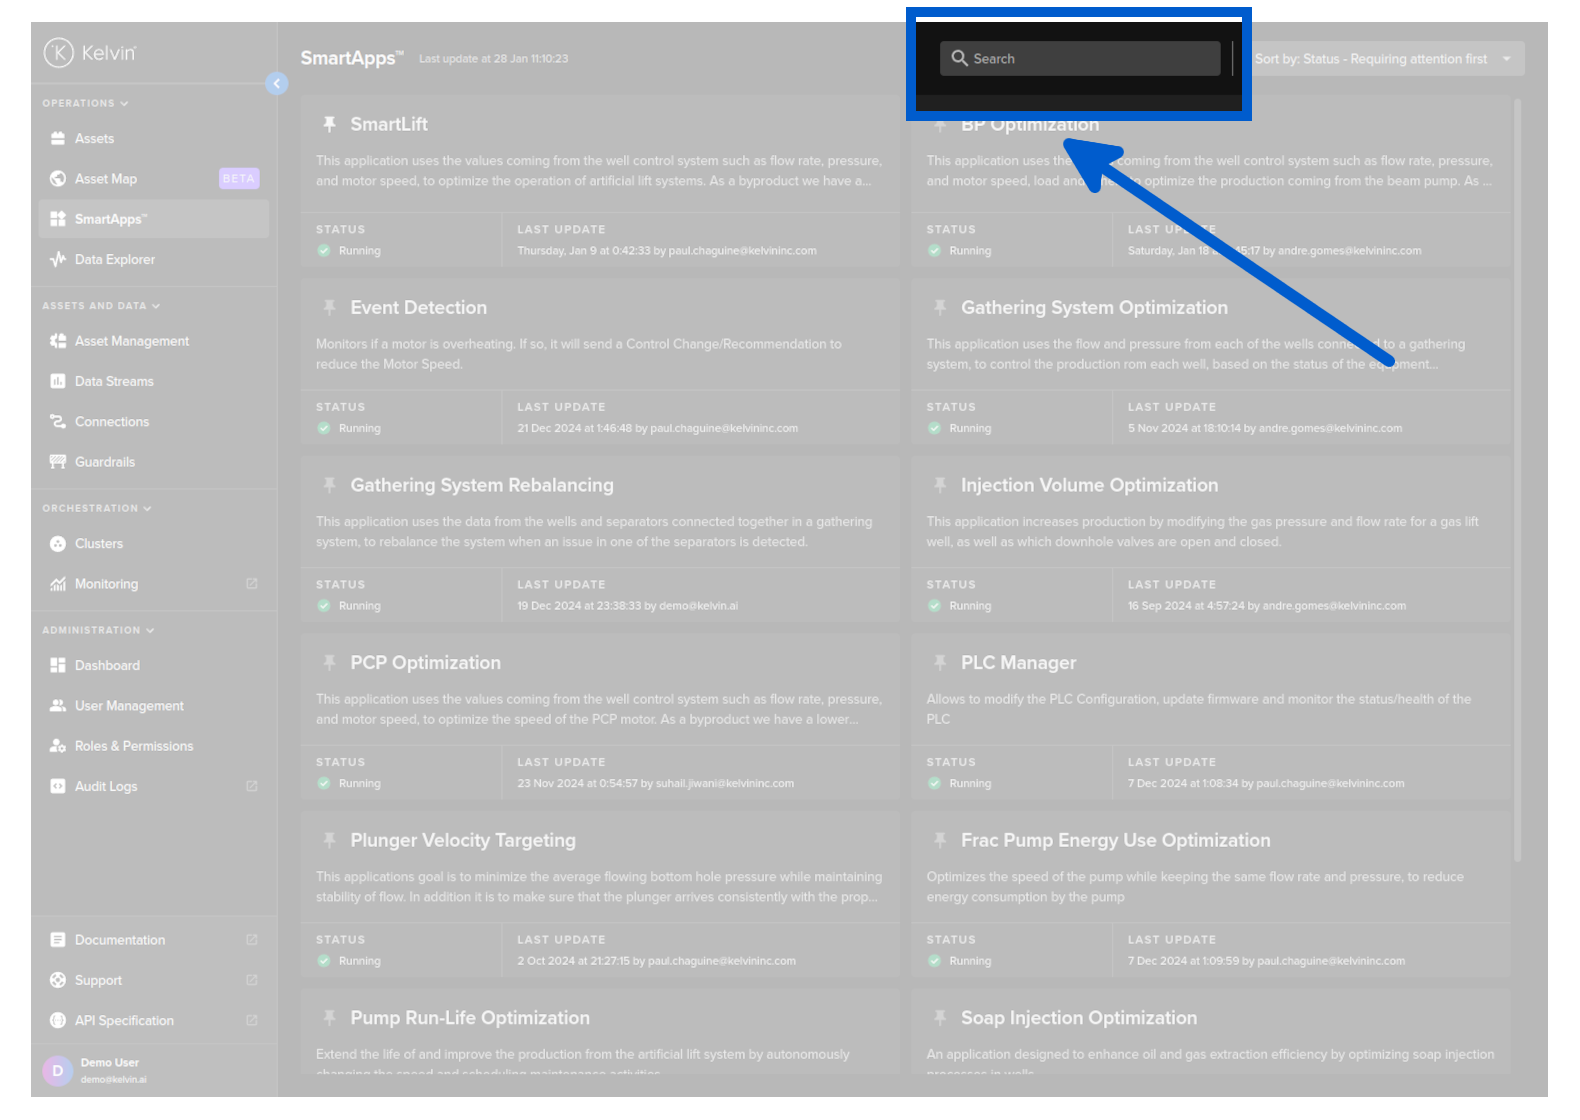Click the Connections icon
Image resolution: width=1580 pixels, height=1120 pixels.
point(58,422)
